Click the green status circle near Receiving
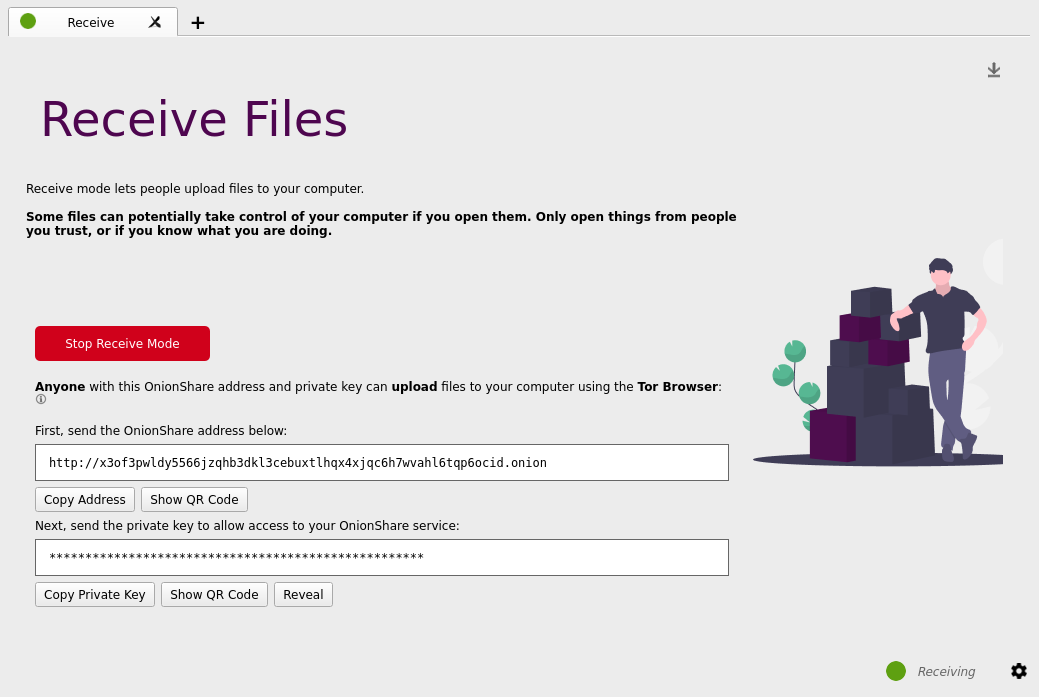Viewport: 1039px width, 697px height. pyautogui.click(x=895, y=671)
